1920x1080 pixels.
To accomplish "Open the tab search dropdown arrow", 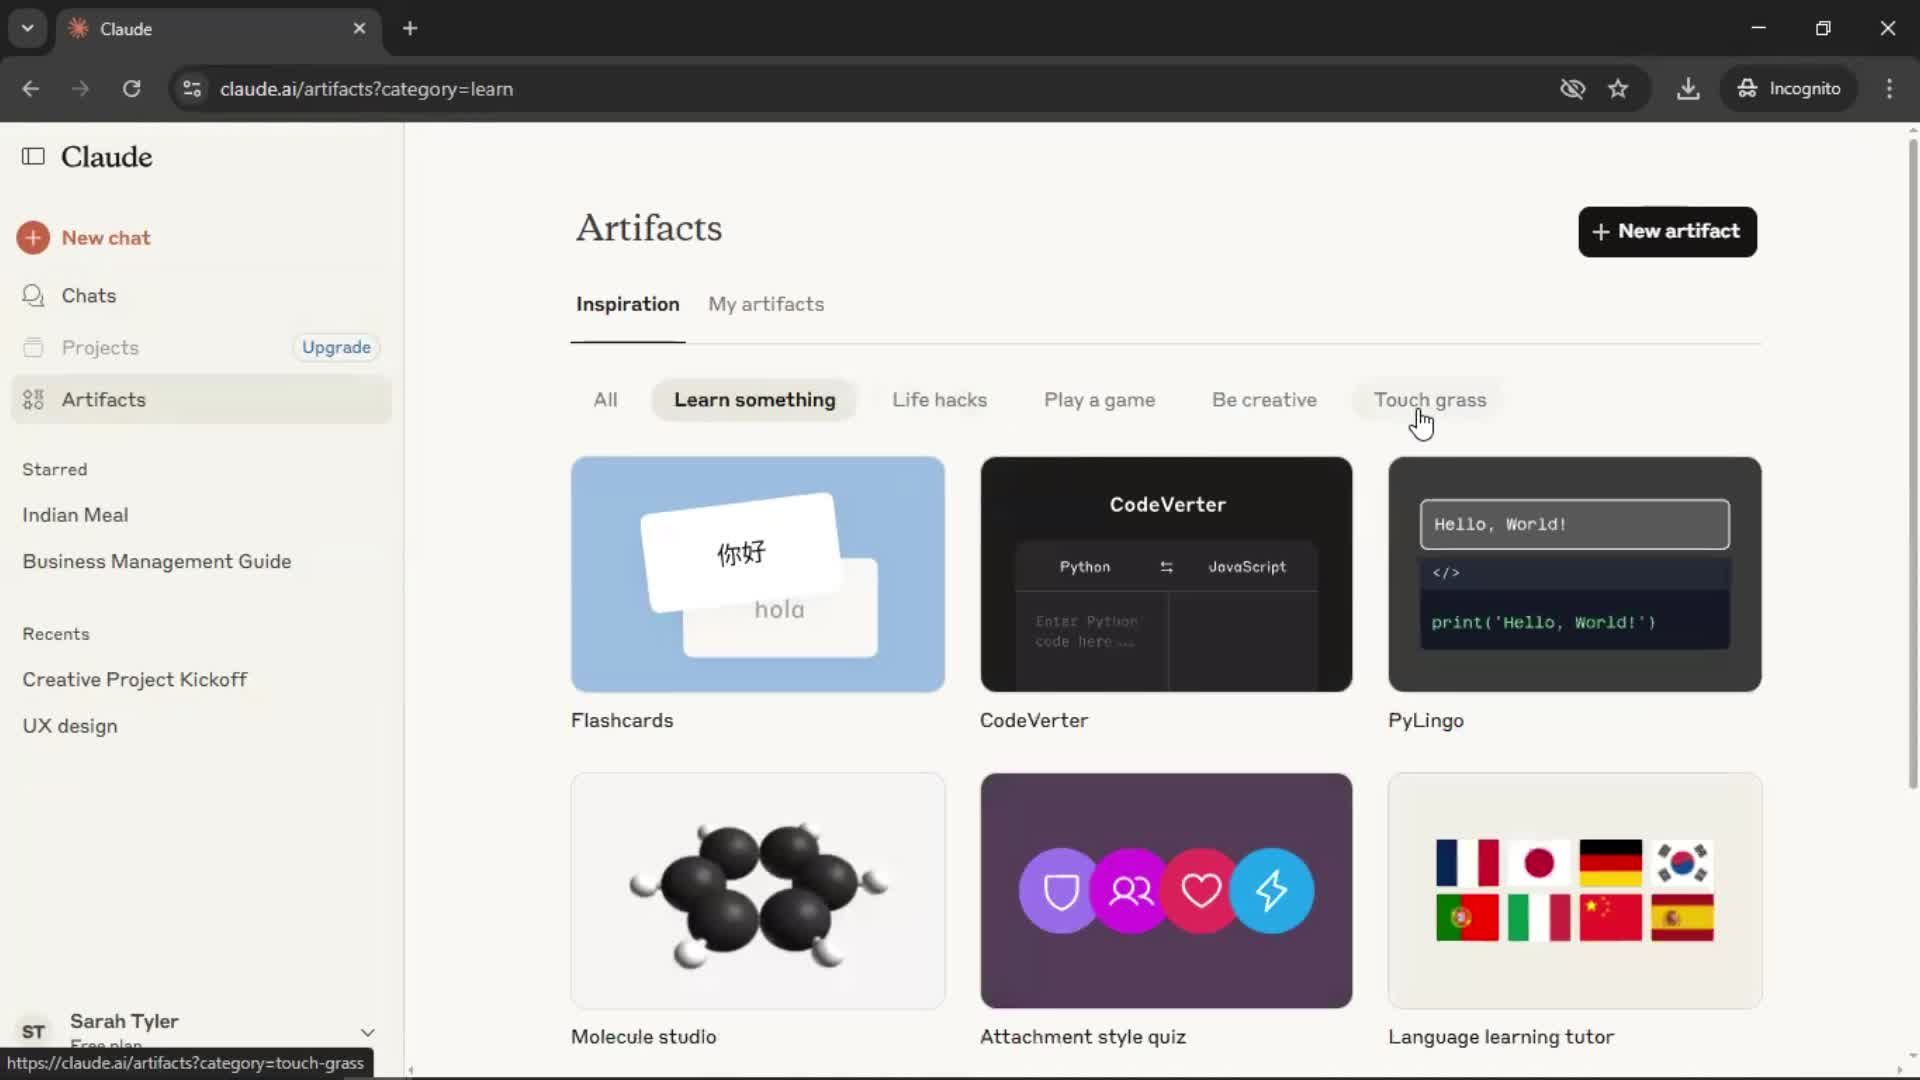I will (28, 29).
